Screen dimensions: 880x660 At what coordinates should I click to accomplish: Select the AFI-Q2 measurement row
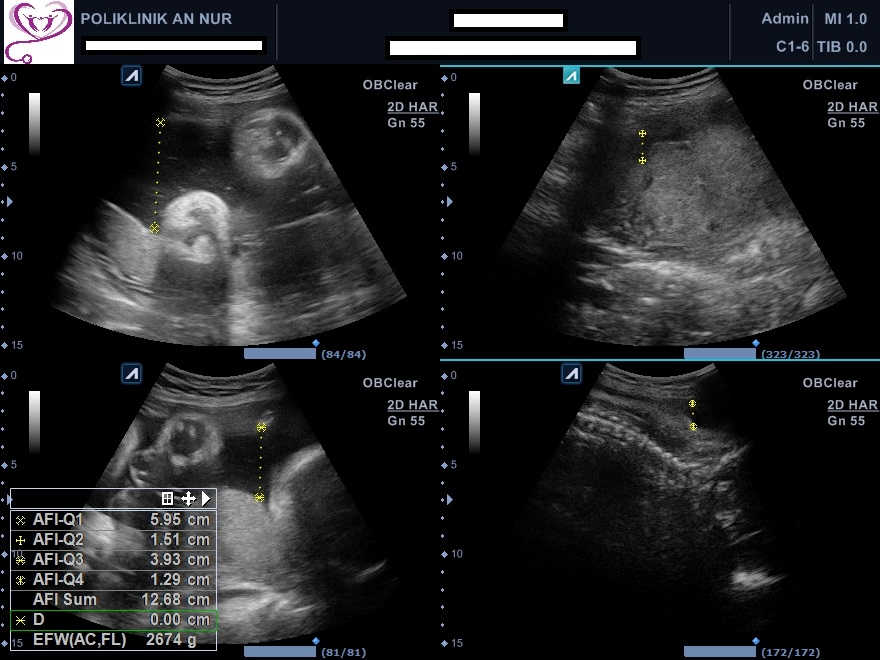(x=114, y=540)
